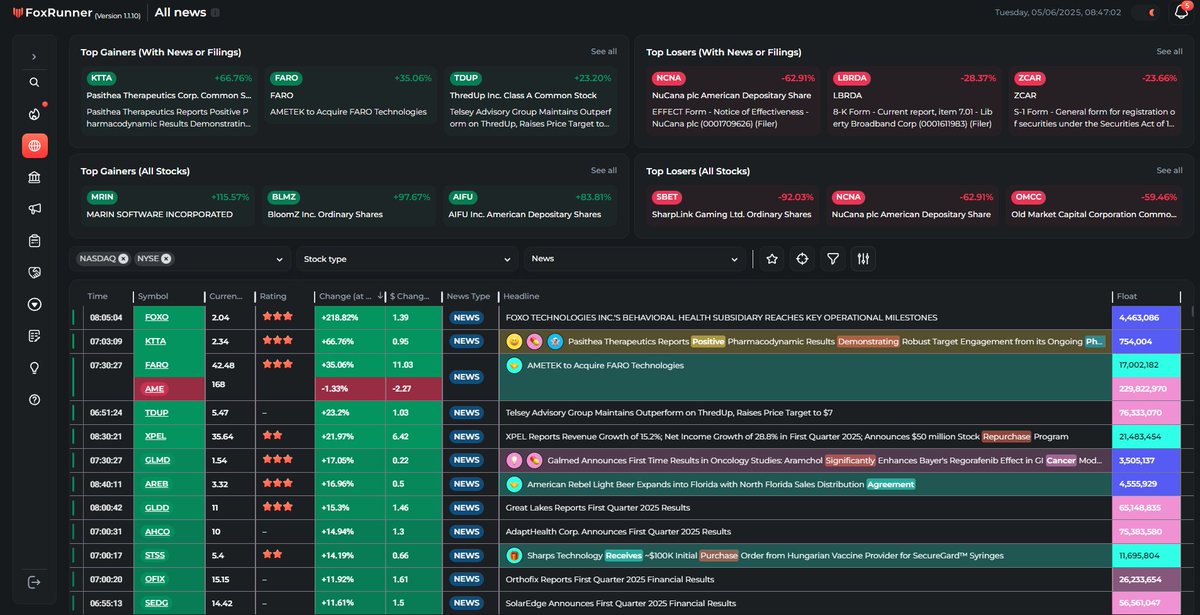1200x615 pixels.
Task: Click the gift icon in STSS headline
Action: [x=514, y=555]
